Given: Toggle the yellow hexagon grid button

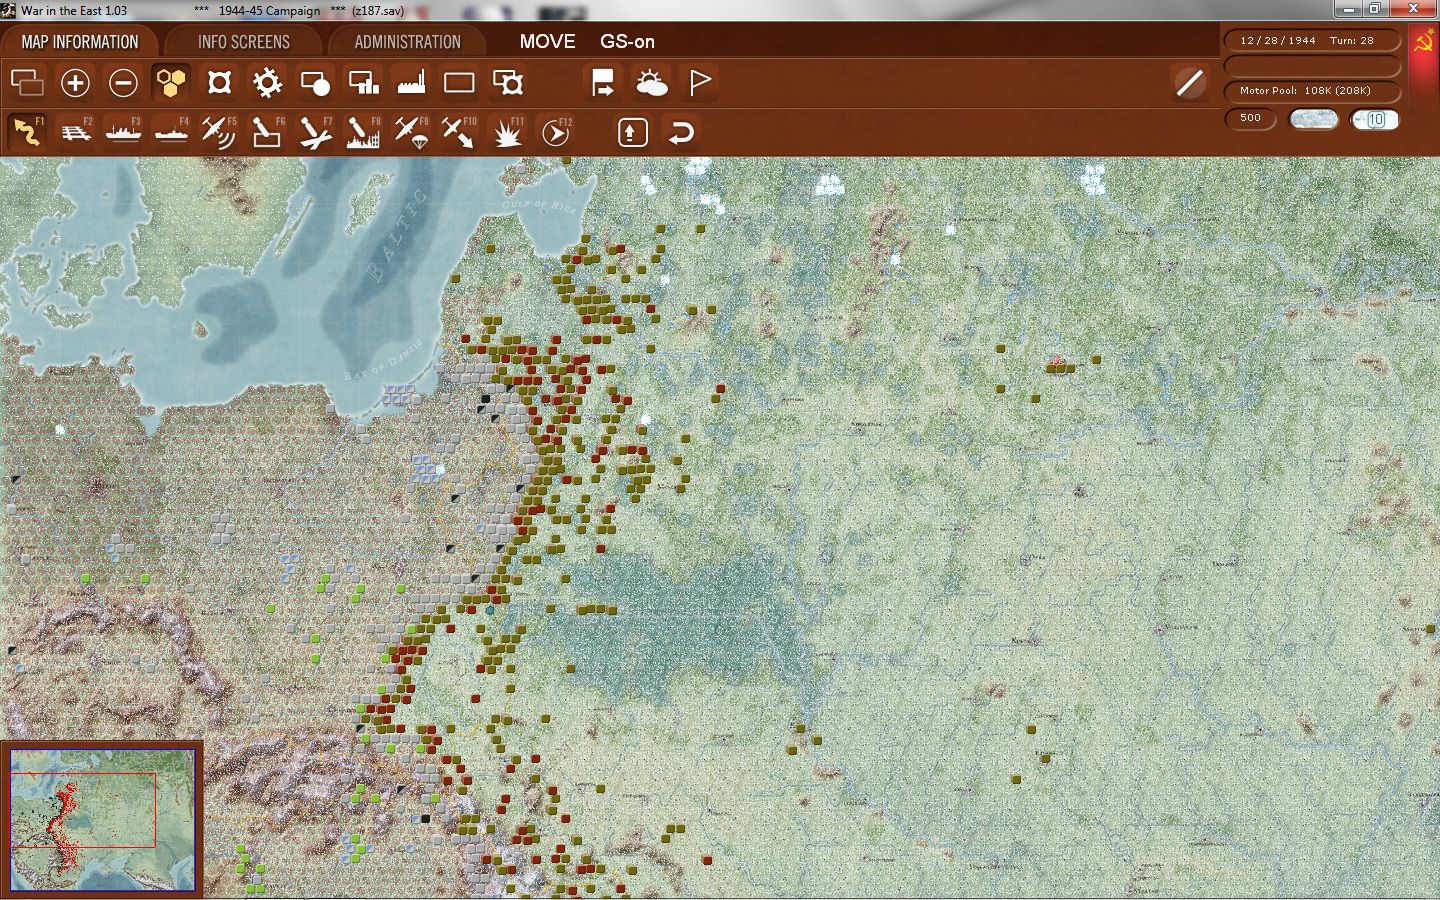Looking at the screenshot, I should coord(171,83).
